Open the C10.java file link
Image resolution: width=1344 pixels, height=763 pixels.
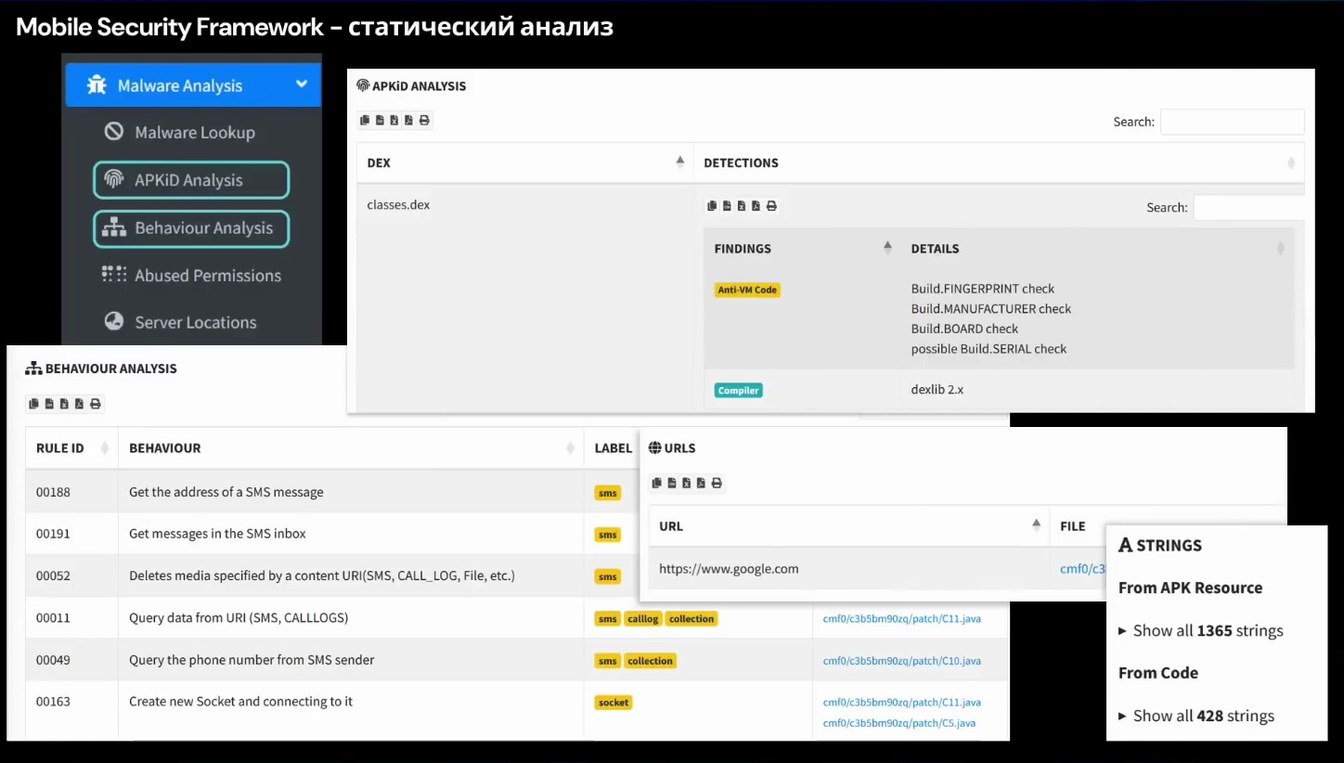[901, 661]
